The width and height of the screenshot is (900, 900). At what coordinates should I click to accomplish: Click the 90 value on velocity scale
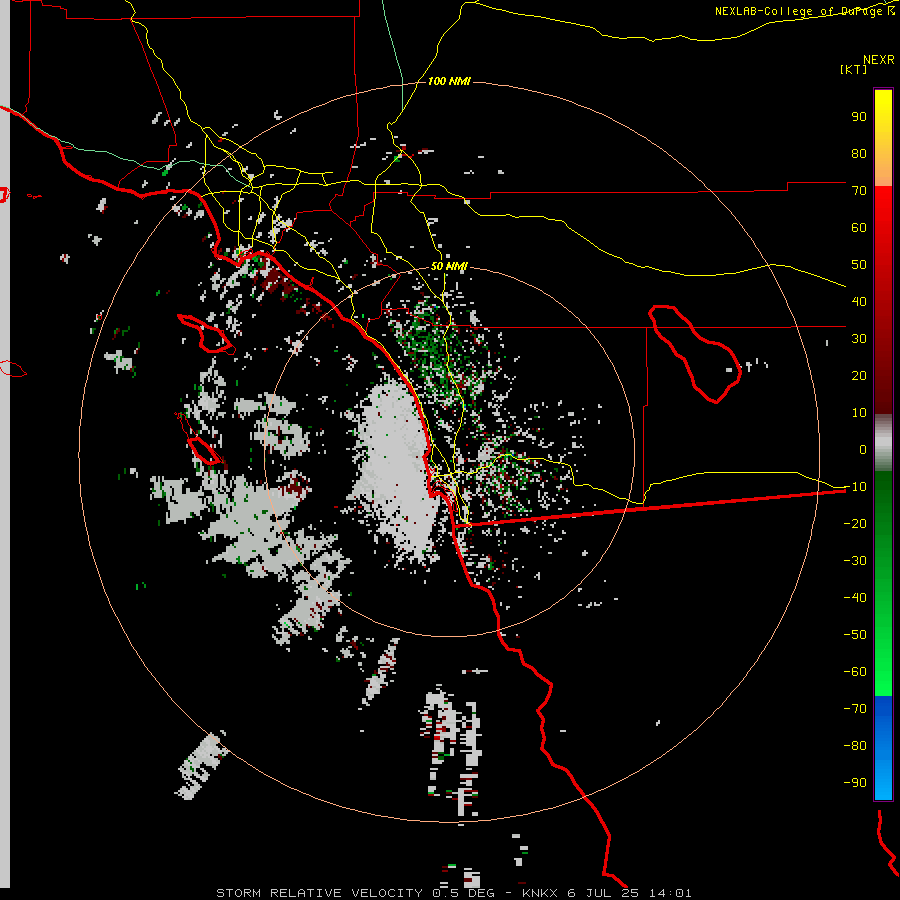tap(859, 117)
